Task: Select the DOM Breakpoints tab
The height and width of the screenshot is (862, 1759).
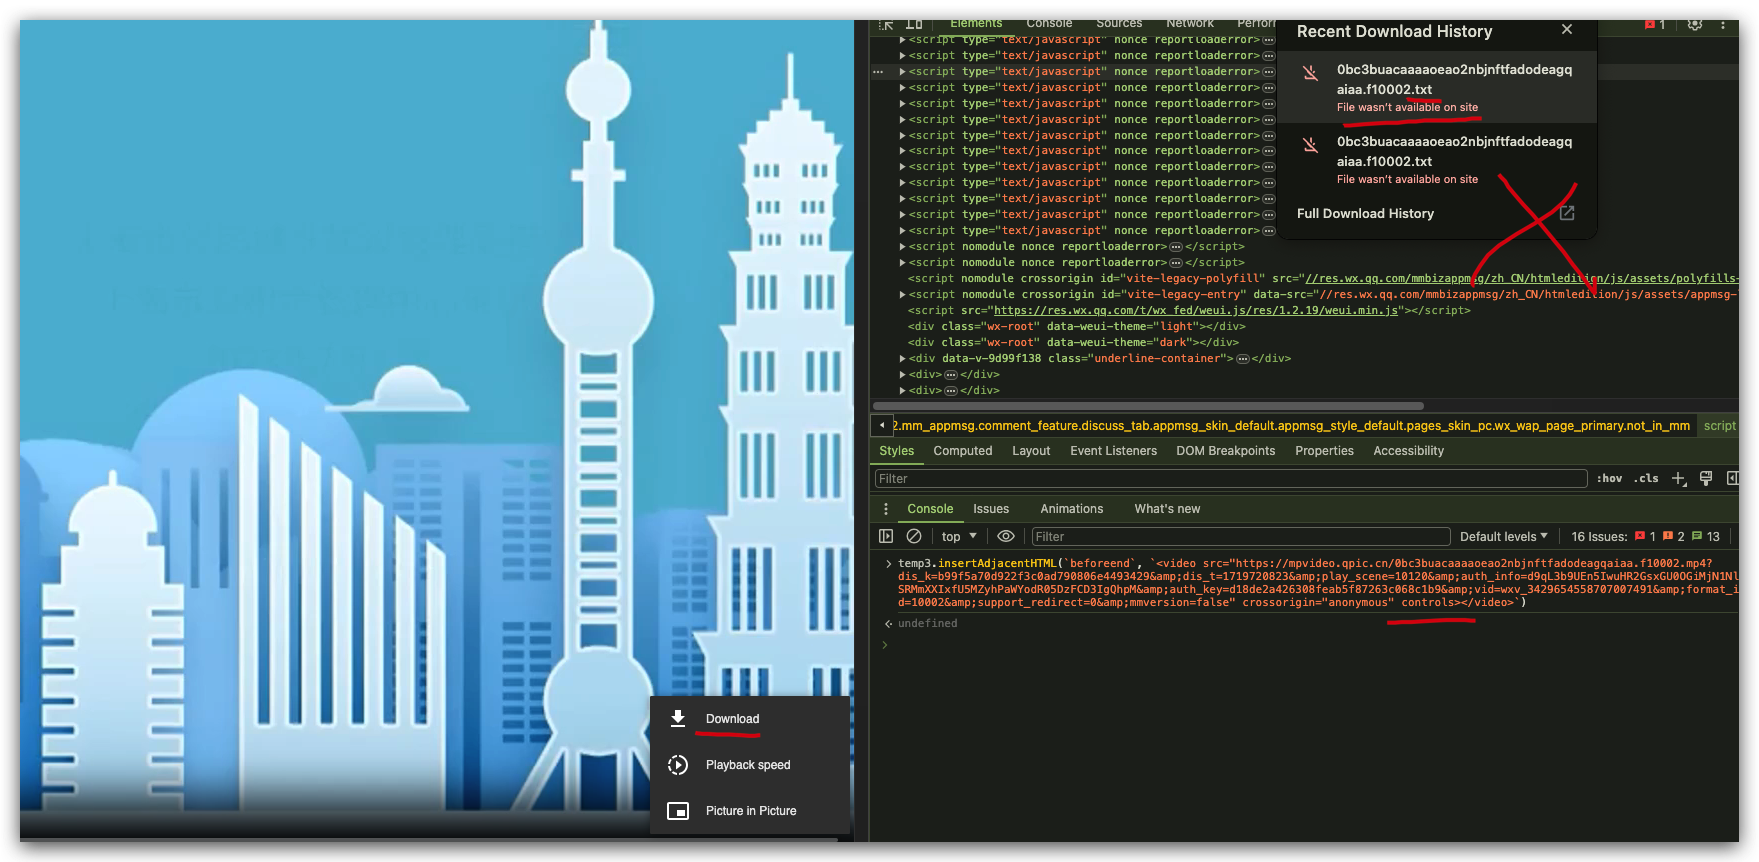Action: tap(1226, 451)
